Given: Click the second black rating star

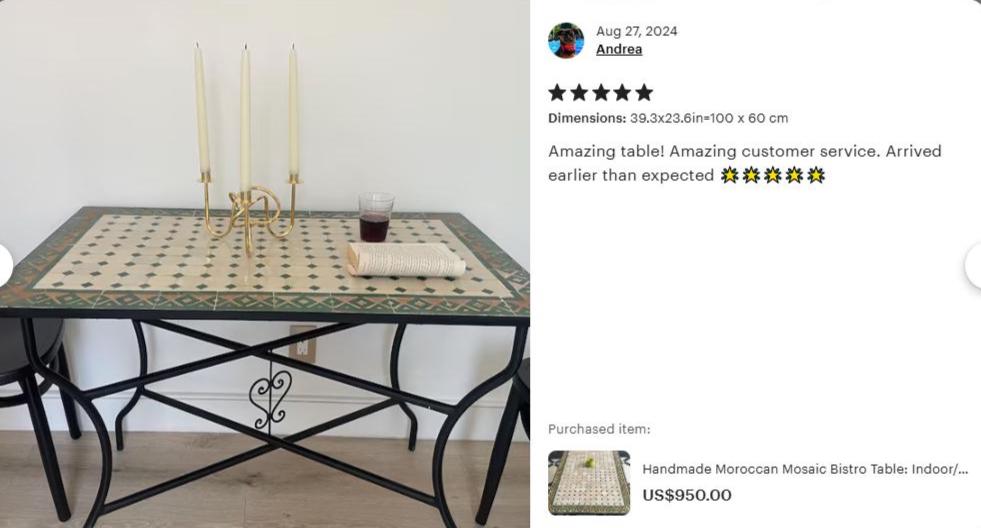Looking at the screenshot, I should [579, 93].
